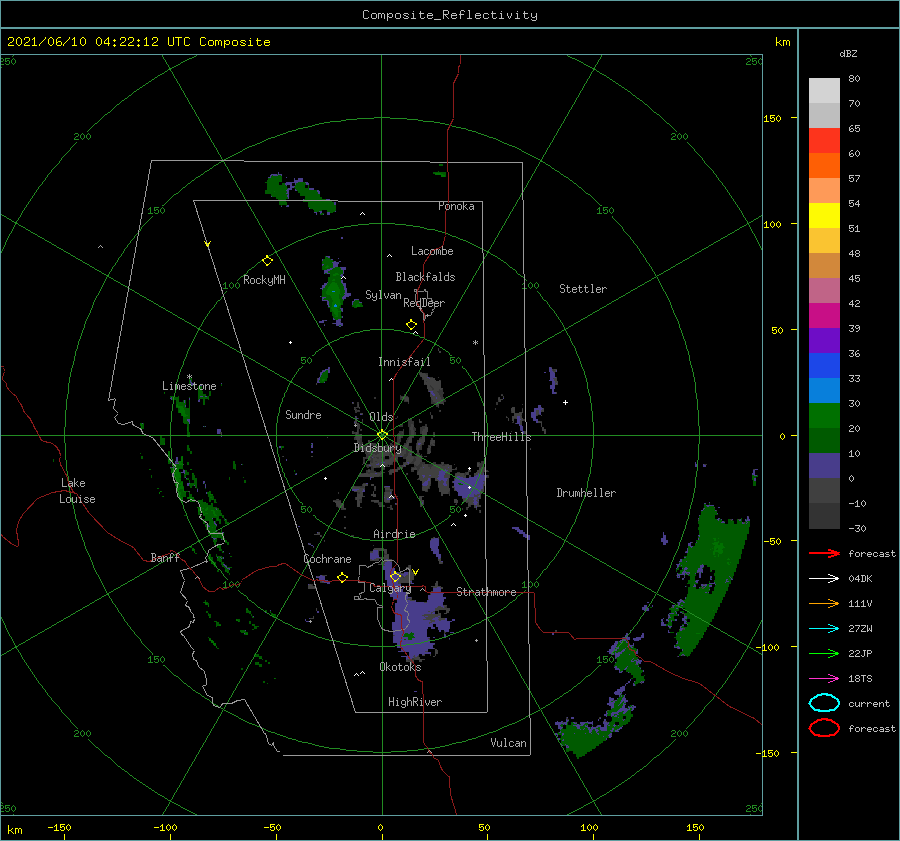Click the RockyMH label
Image resolution: width=900 pixels, height=841 pixels.
pyautogui.click(x=264, y=280)
